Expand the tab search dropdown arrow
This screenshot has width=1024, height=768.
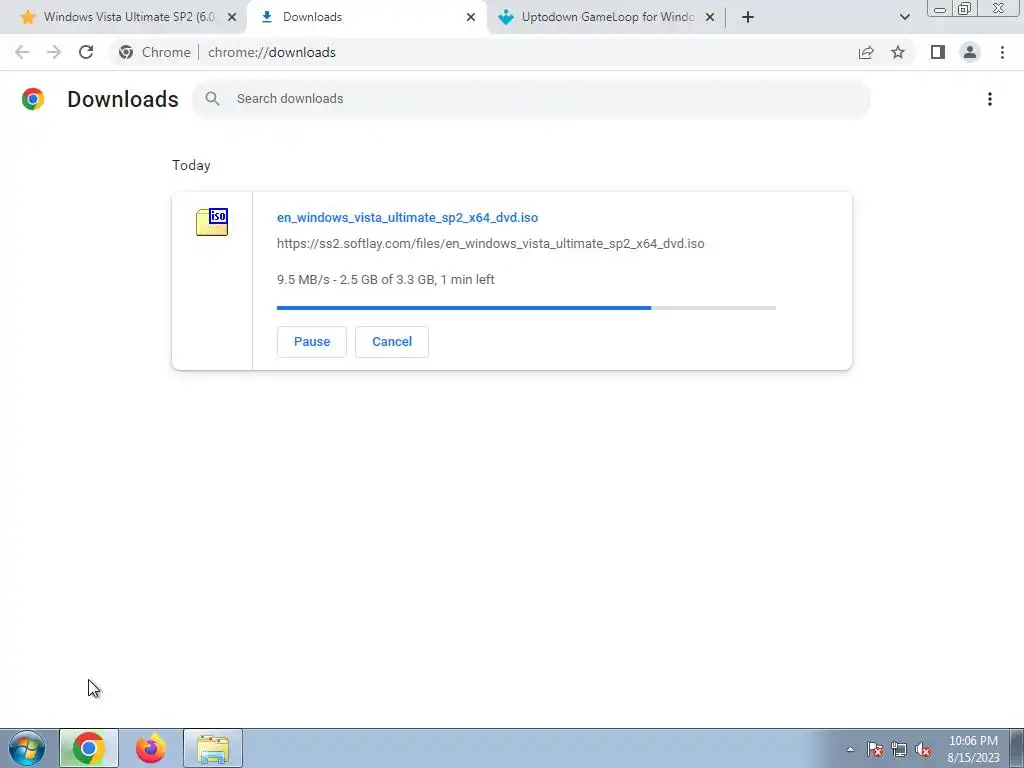coord(904,17)
